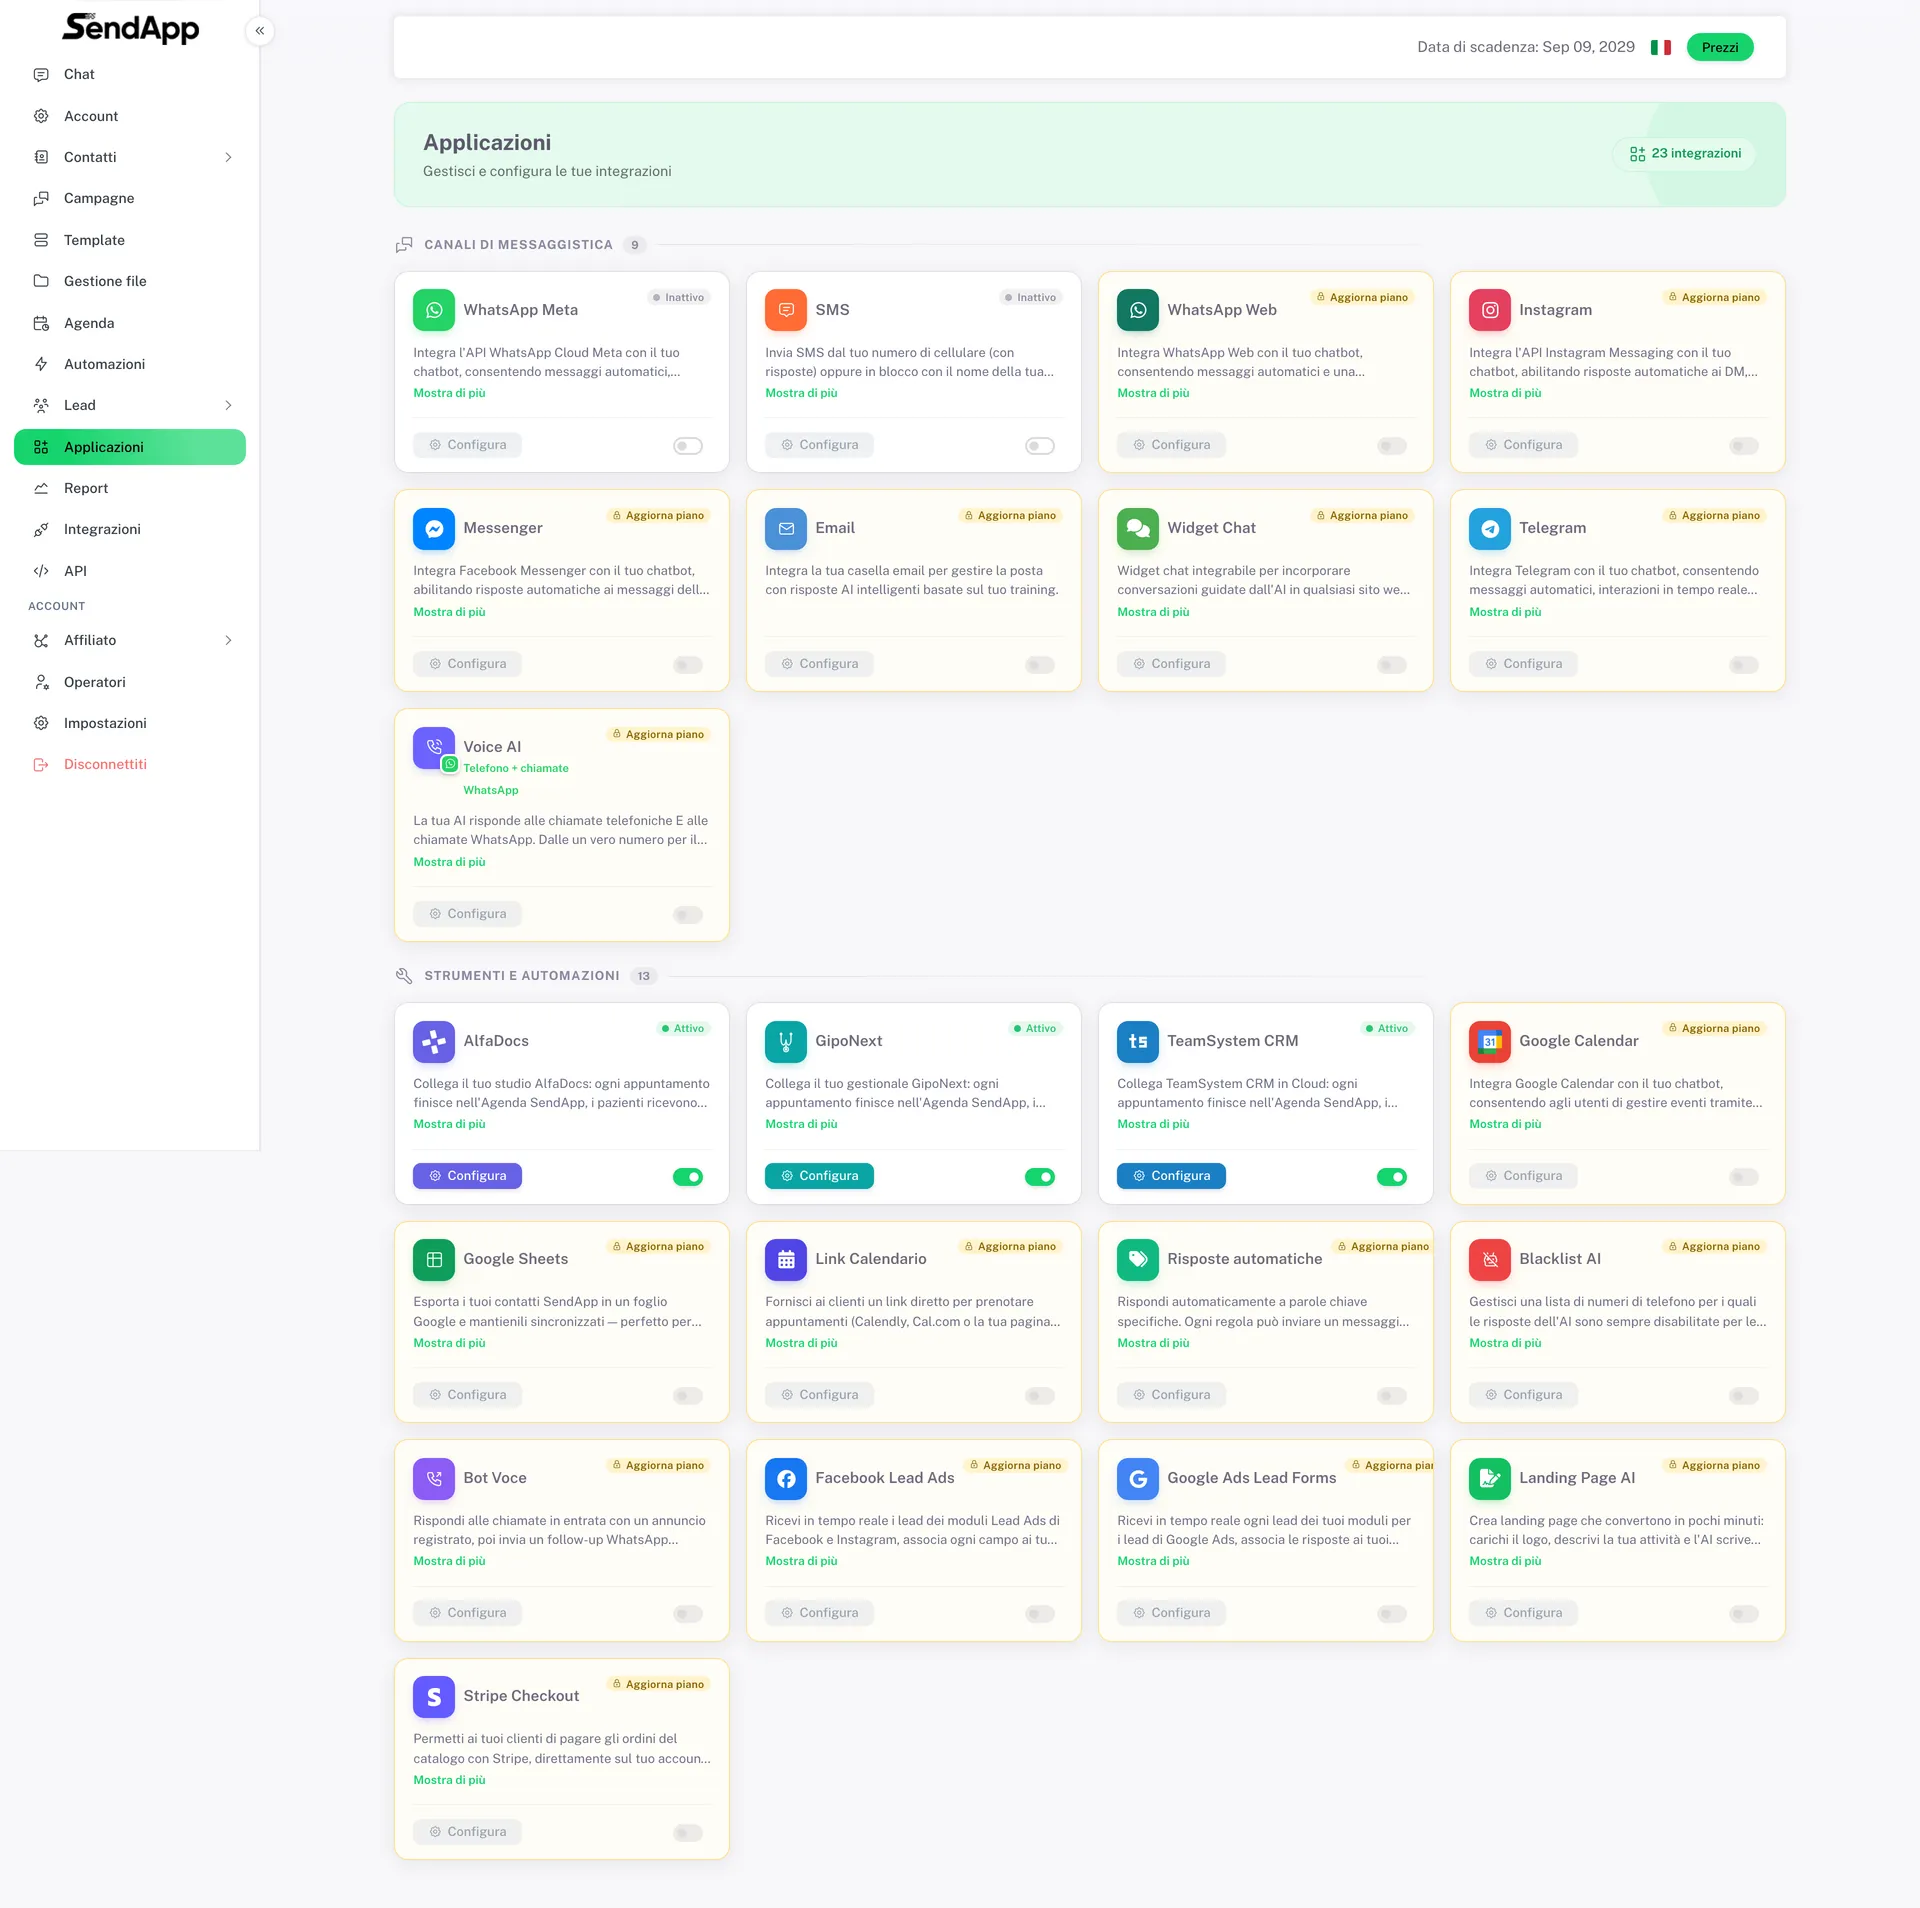Screen dimensions: 1920x1908
Task: Select Applicazioni in the sidebar
Action: (130, 447)
